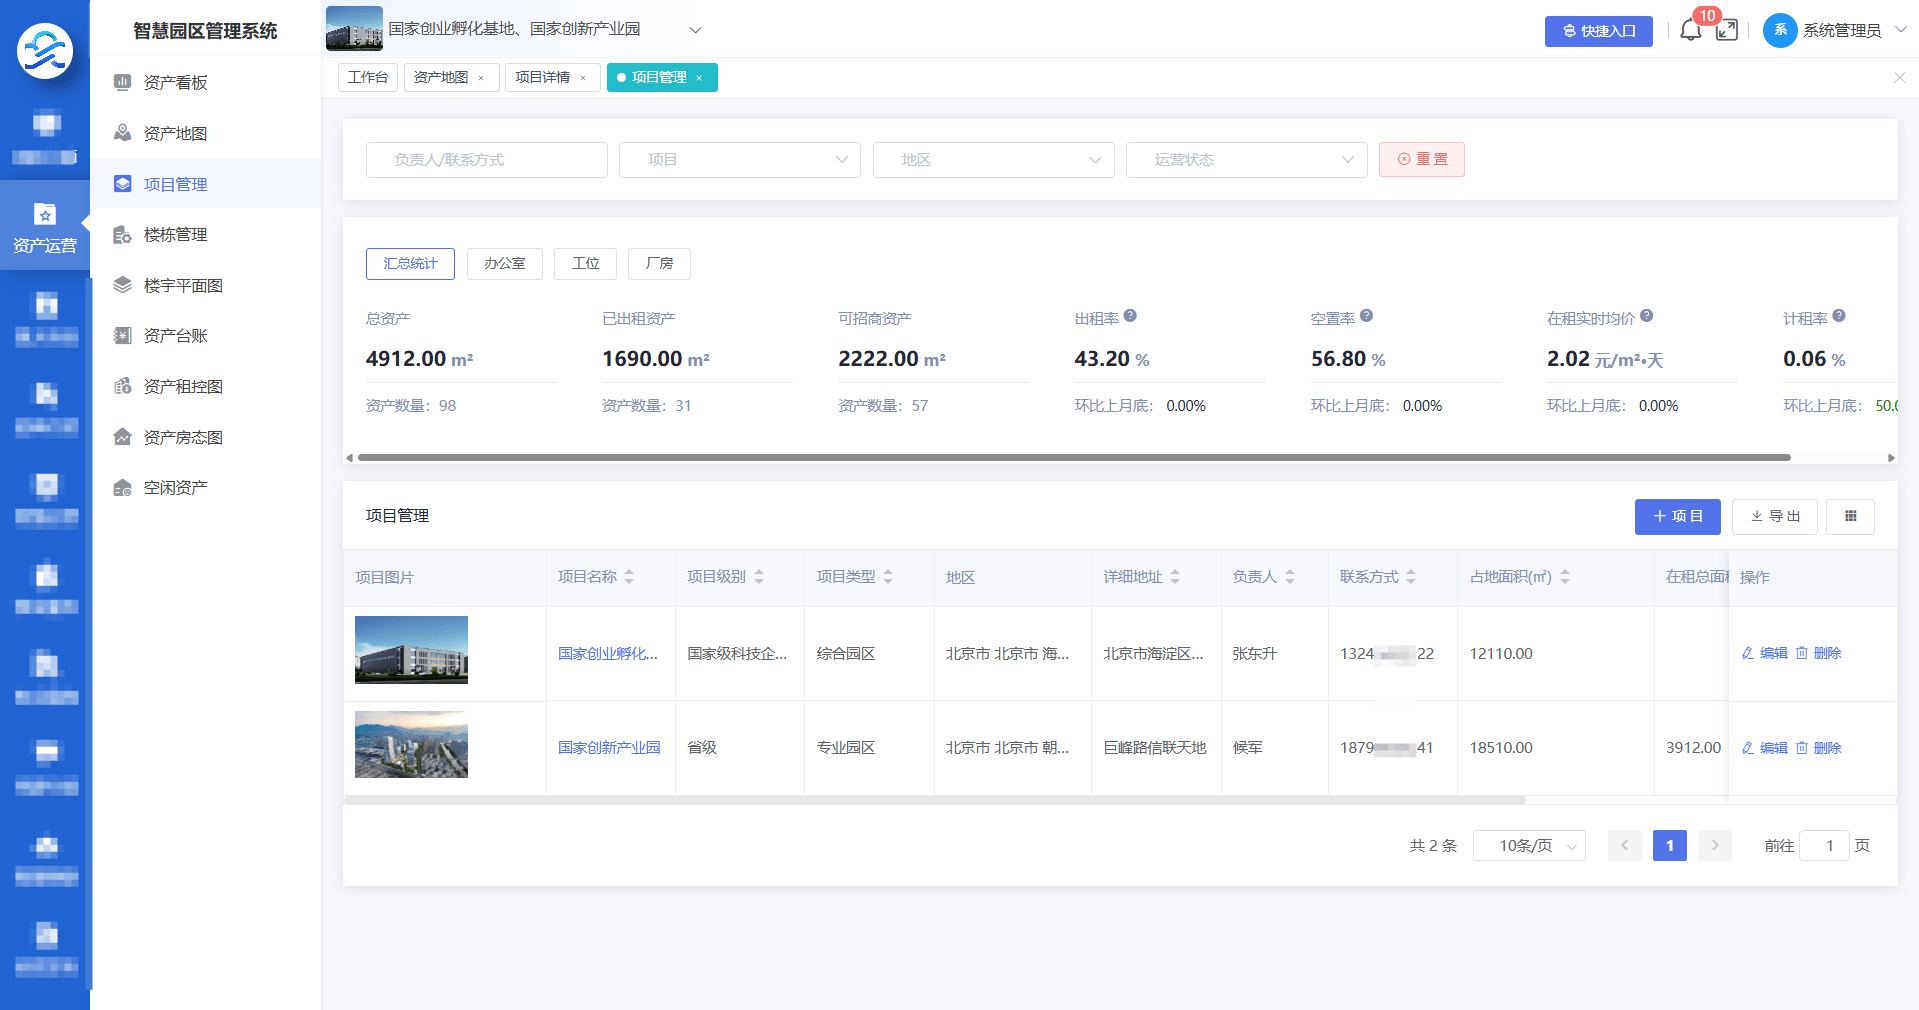Viewport: 1919px width, 1010px height.
Task: Click help icon beside 空置率
Action: pos(1366,316)
